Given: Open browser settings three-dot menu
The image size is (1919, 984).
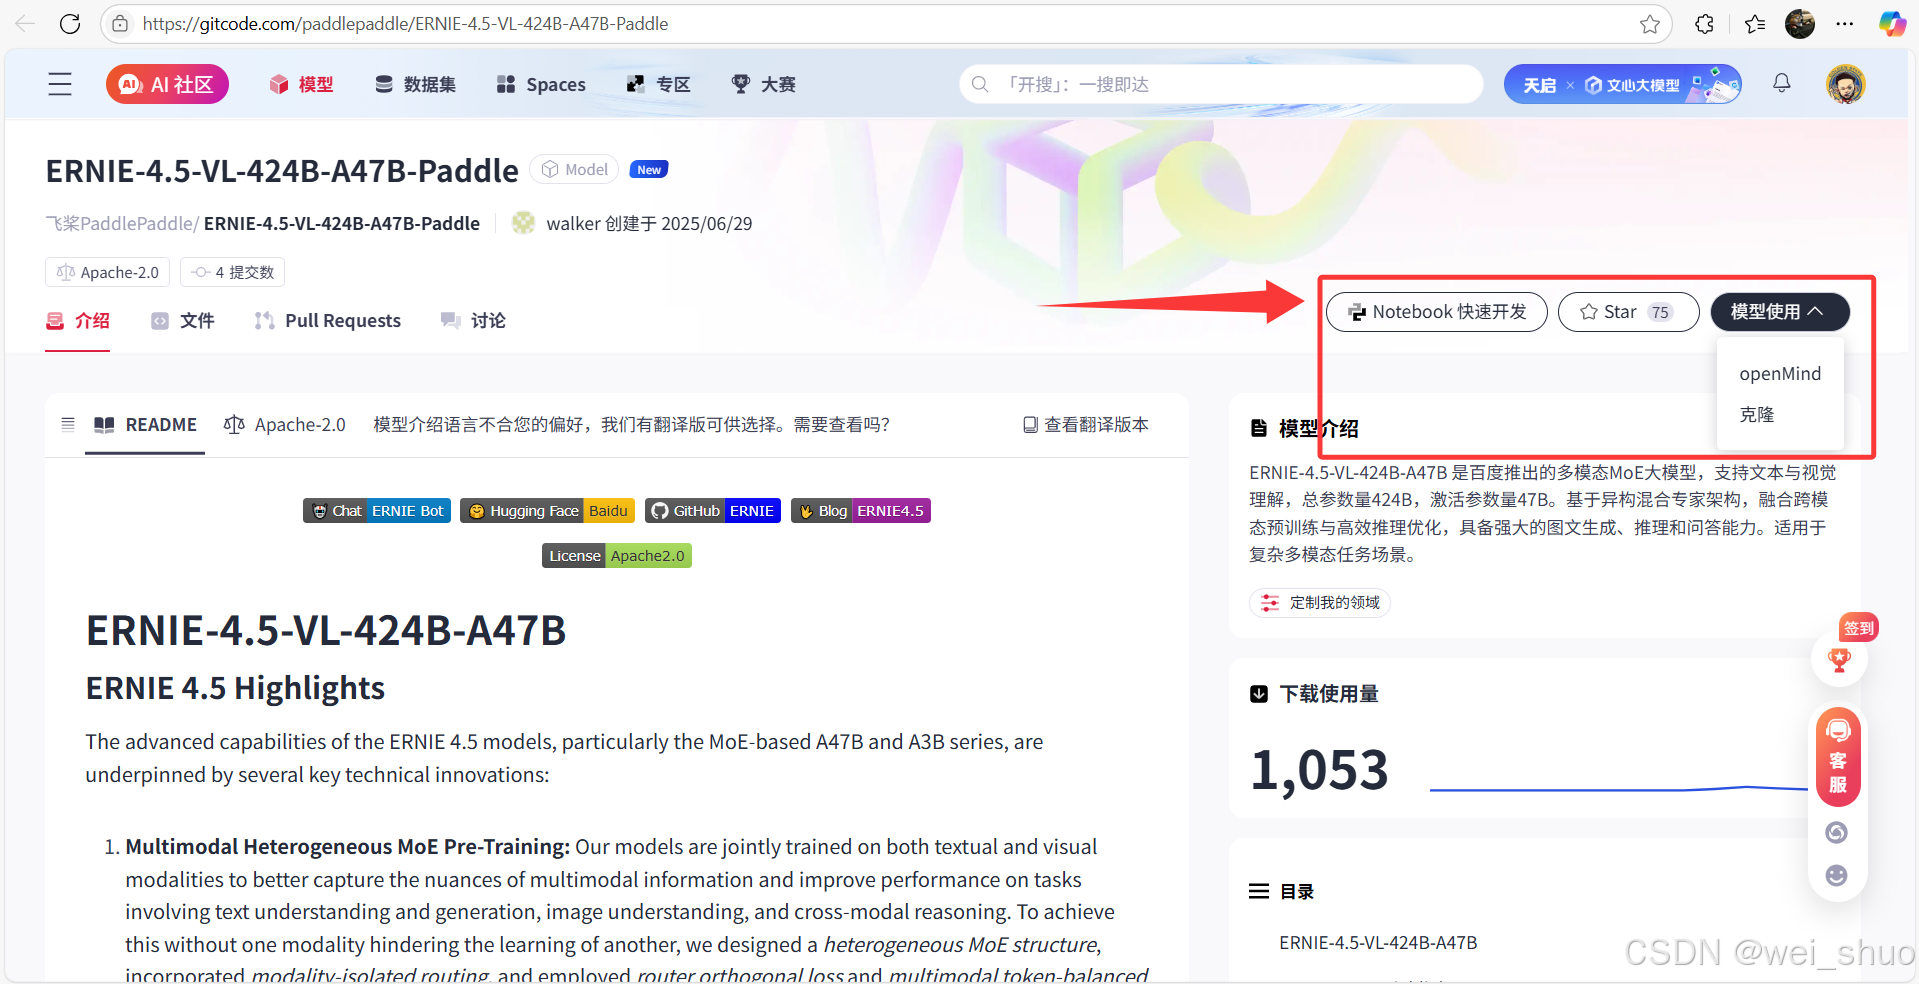Looking at the screenshot, I should click(1845, 24).
